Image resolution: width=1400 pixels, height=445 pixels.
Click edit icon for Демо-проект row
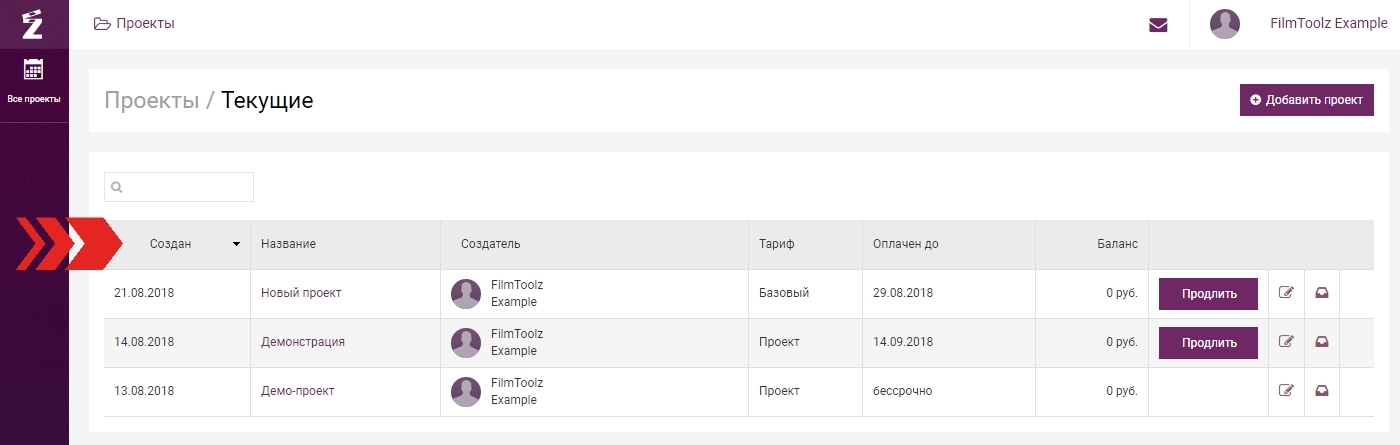click(1286, 391)
